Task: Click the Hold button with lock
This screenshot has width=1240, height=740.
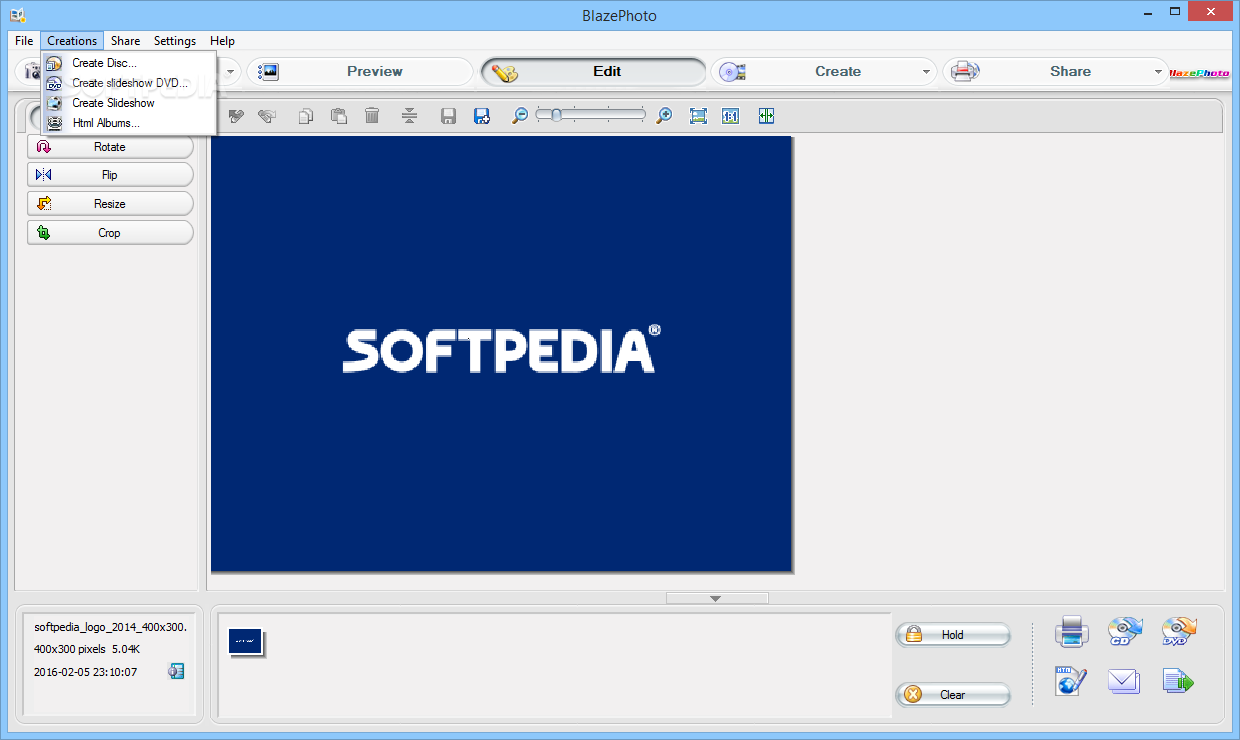Action: (x=953, y=635)
